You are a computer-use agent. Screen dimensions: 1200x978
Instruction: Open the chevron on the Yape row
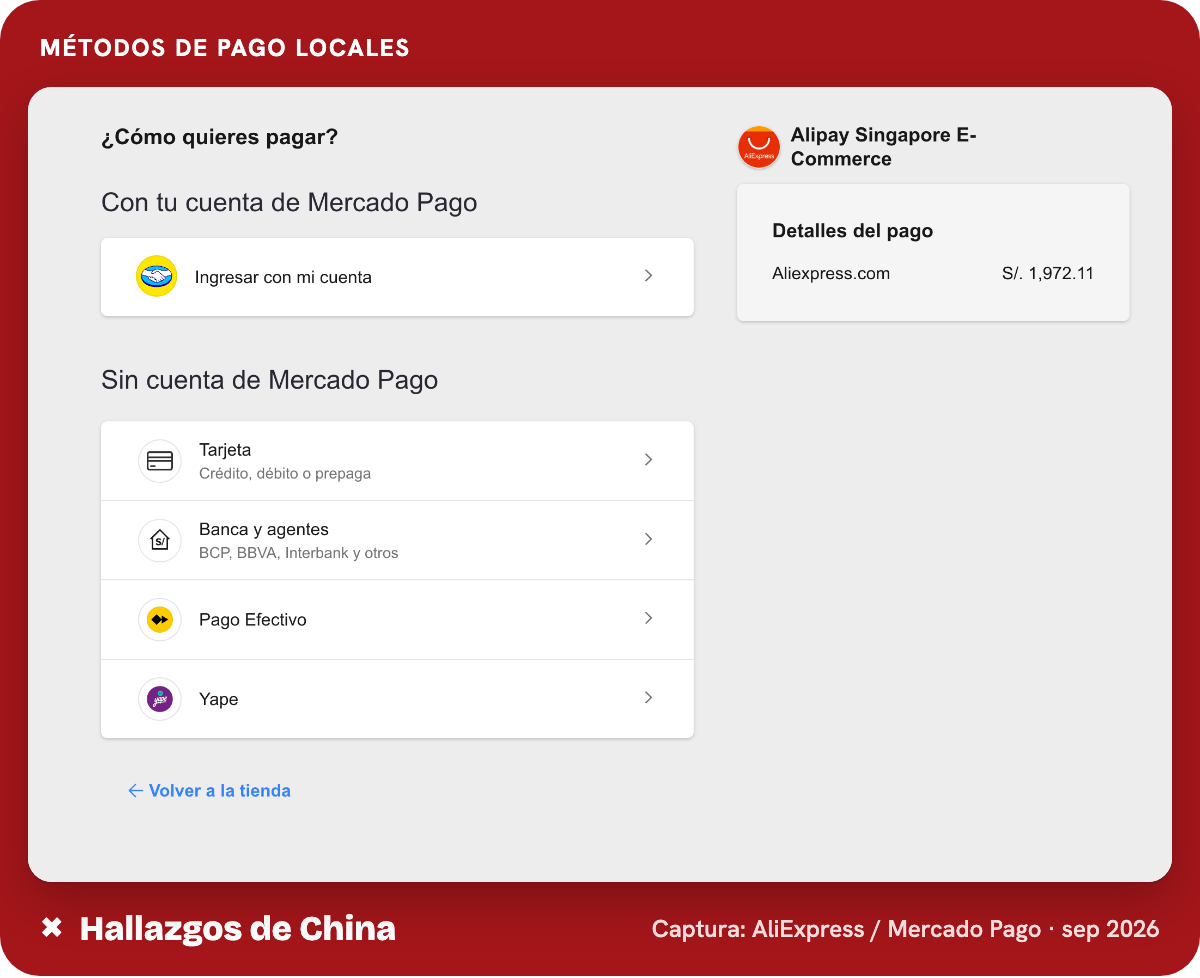pyautogui.click(x=649, y=698)
